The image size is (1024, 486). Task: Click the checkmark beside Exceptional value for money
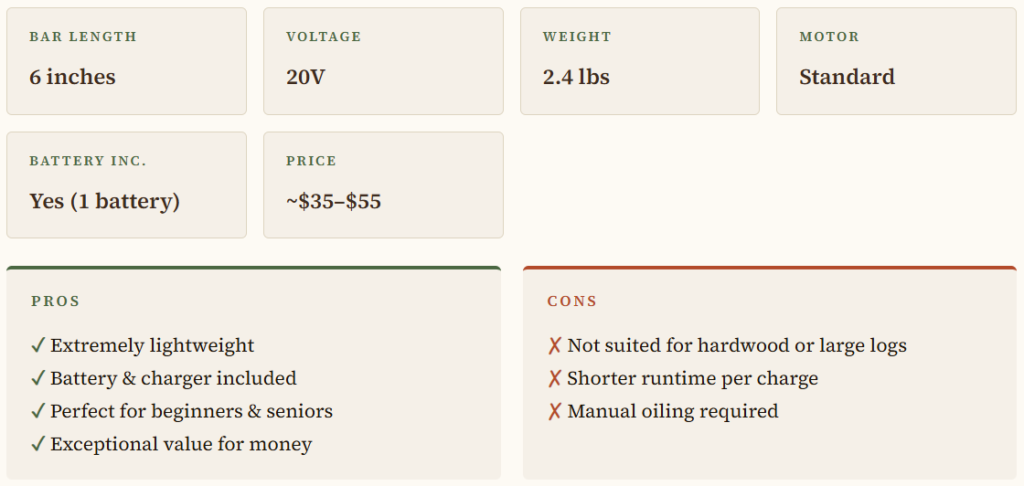click(38, 445)
